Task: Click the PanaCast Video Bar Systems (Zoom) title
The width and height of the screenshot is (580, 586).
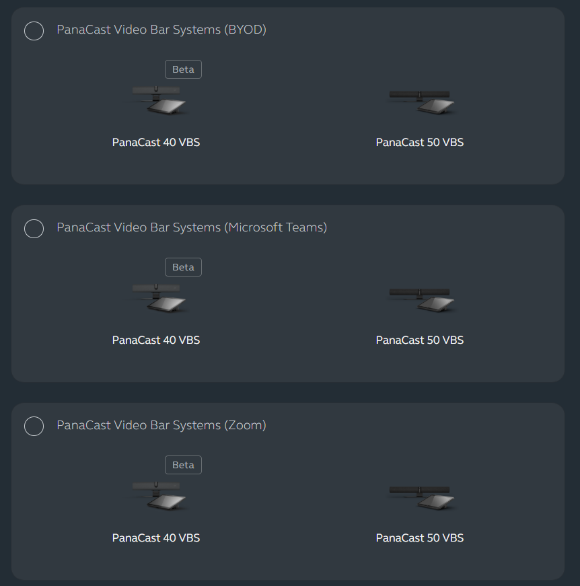Action: click(x=161, y=425)
